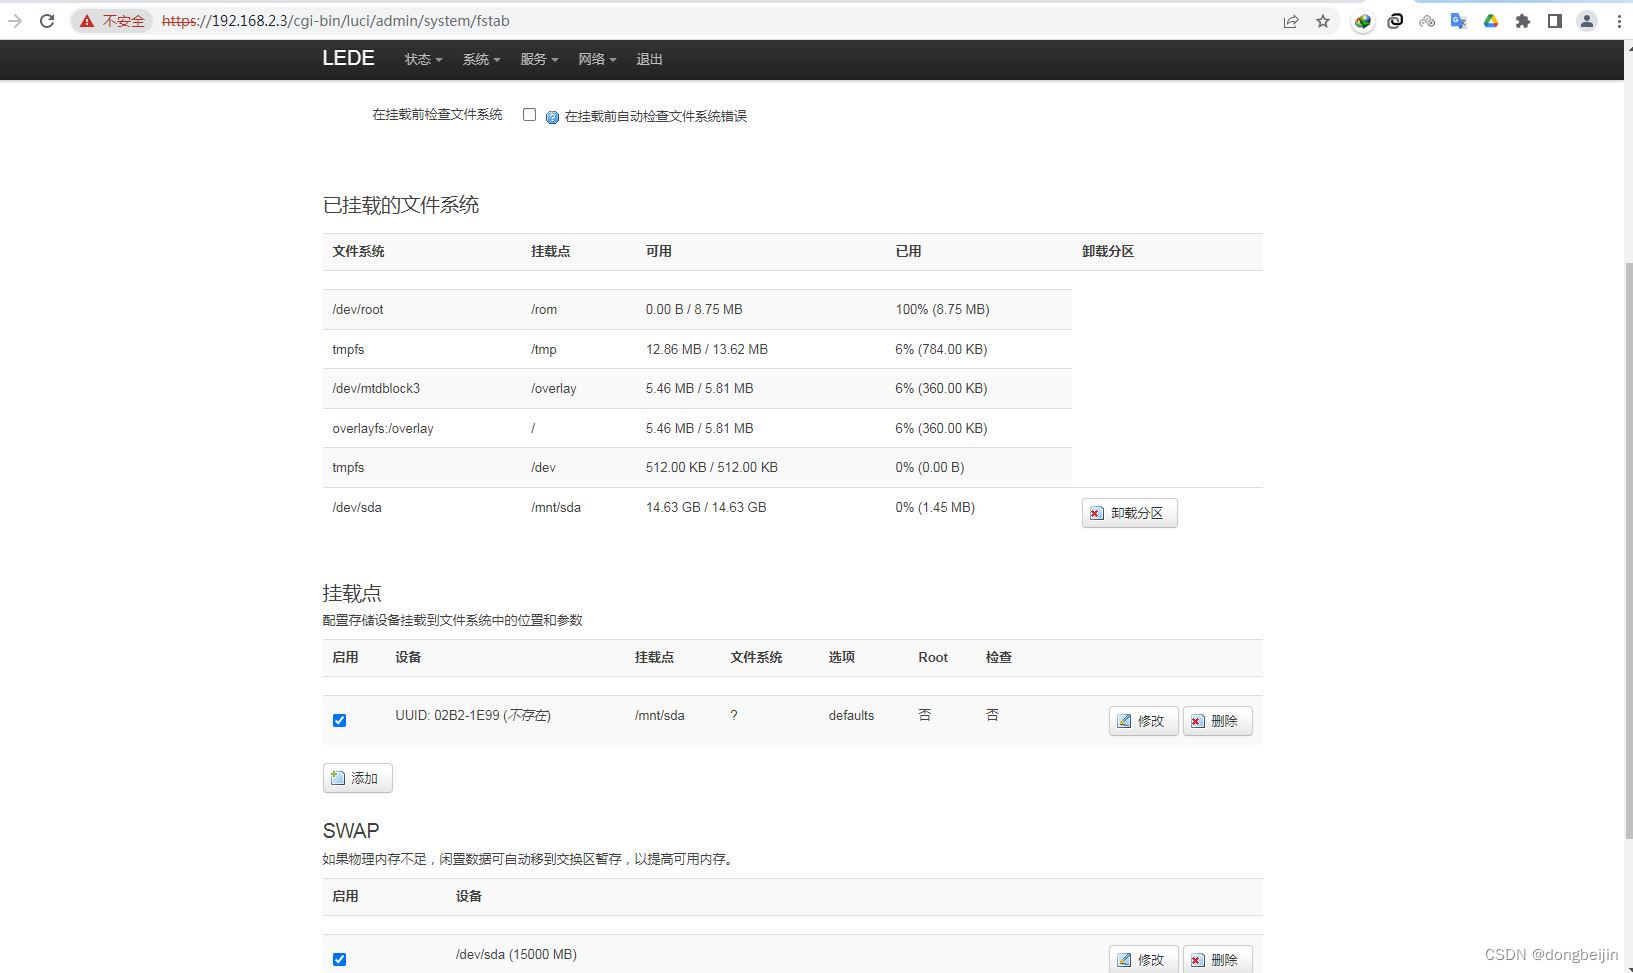This screenshot has height=973, width=1633.
Task: Open the 状态 dropdown menu
Action: 423,59
